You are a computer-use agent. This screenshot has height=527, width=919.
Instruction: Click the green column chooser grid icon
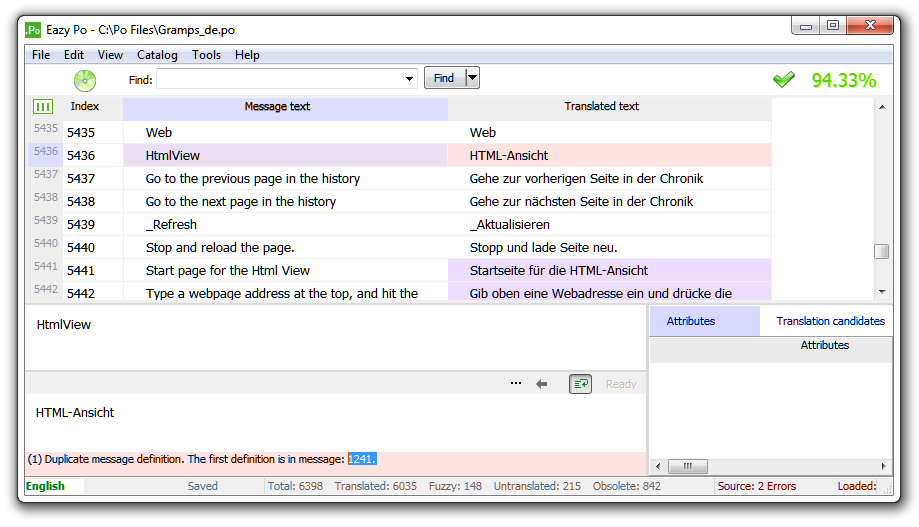tap(43, 106)
